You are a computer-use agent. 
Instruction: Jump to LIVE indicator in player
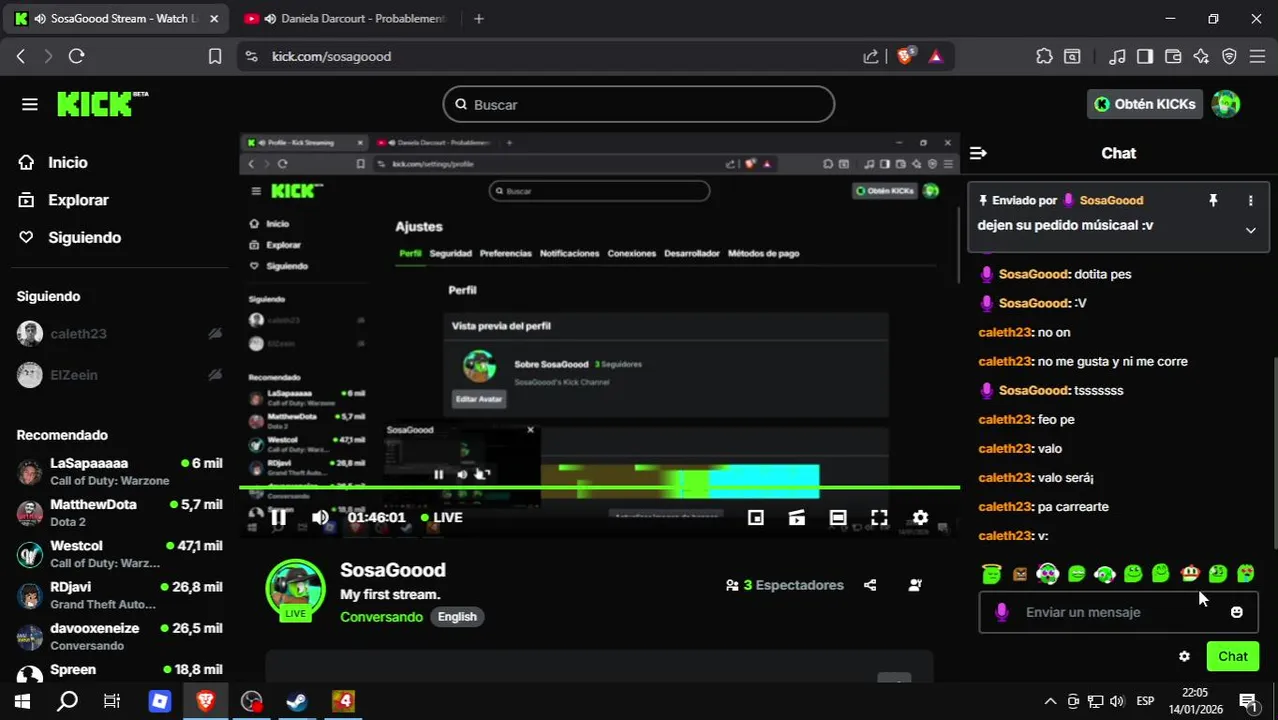(x=441, y=517)
